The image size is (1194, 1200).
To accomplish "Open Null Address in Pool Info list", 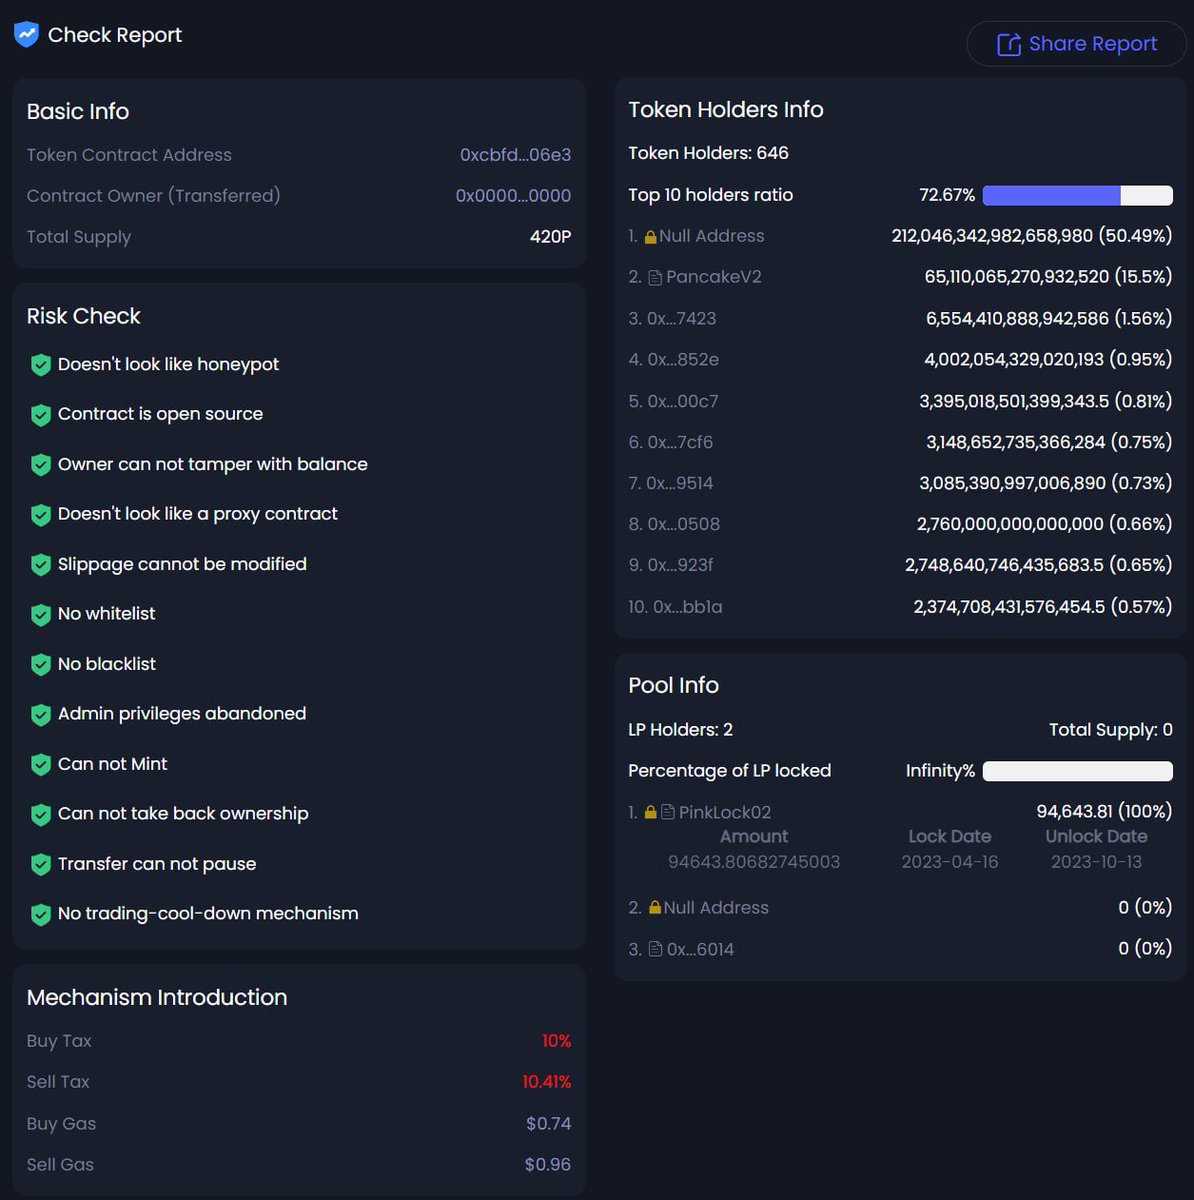I will [716, 908].
